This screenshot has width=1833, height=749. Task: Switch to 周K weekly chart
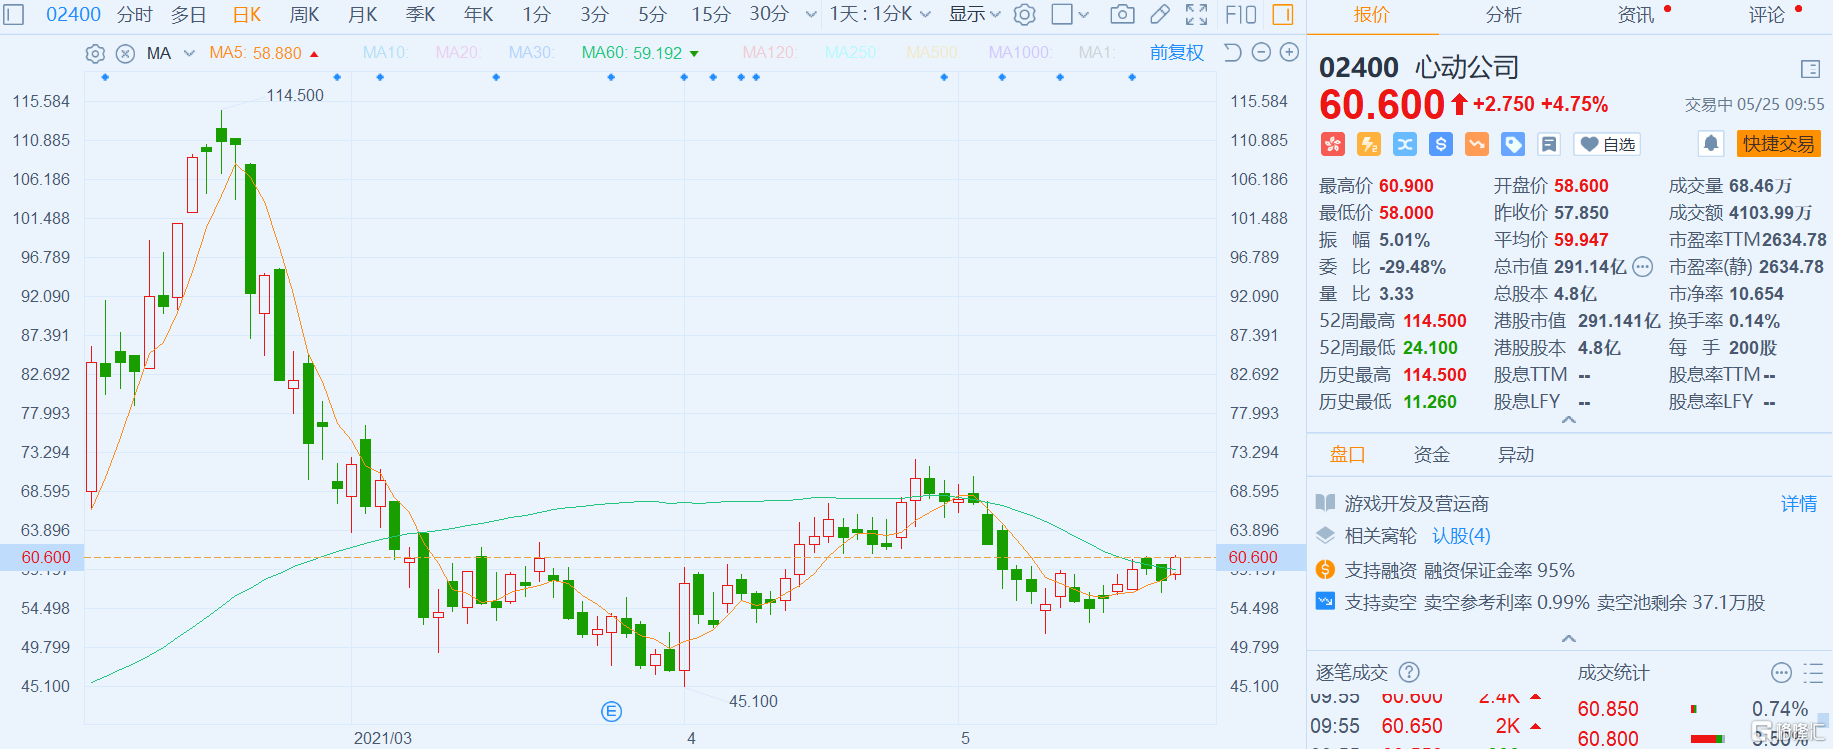(304, 14)
